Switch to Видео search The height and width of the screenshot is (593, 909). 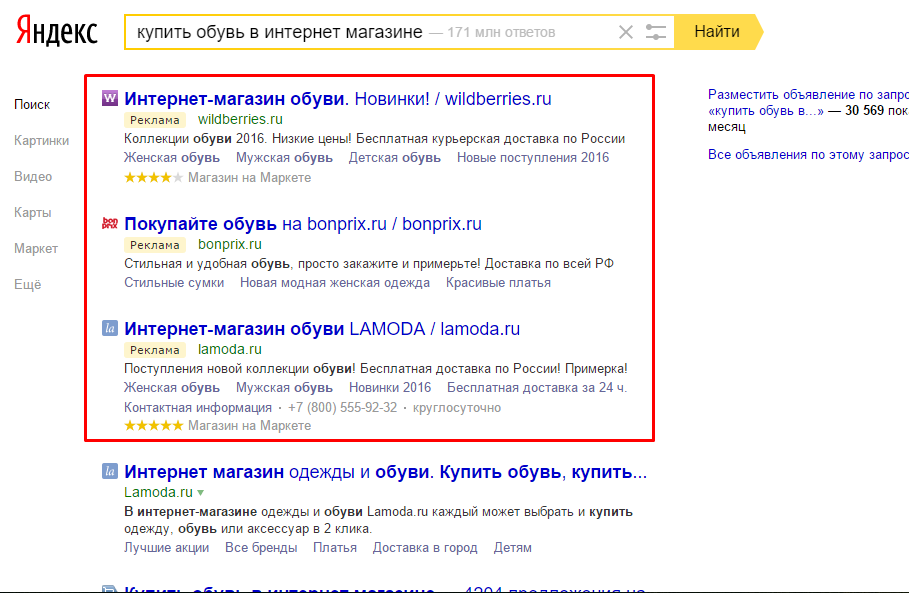(33, 177)
